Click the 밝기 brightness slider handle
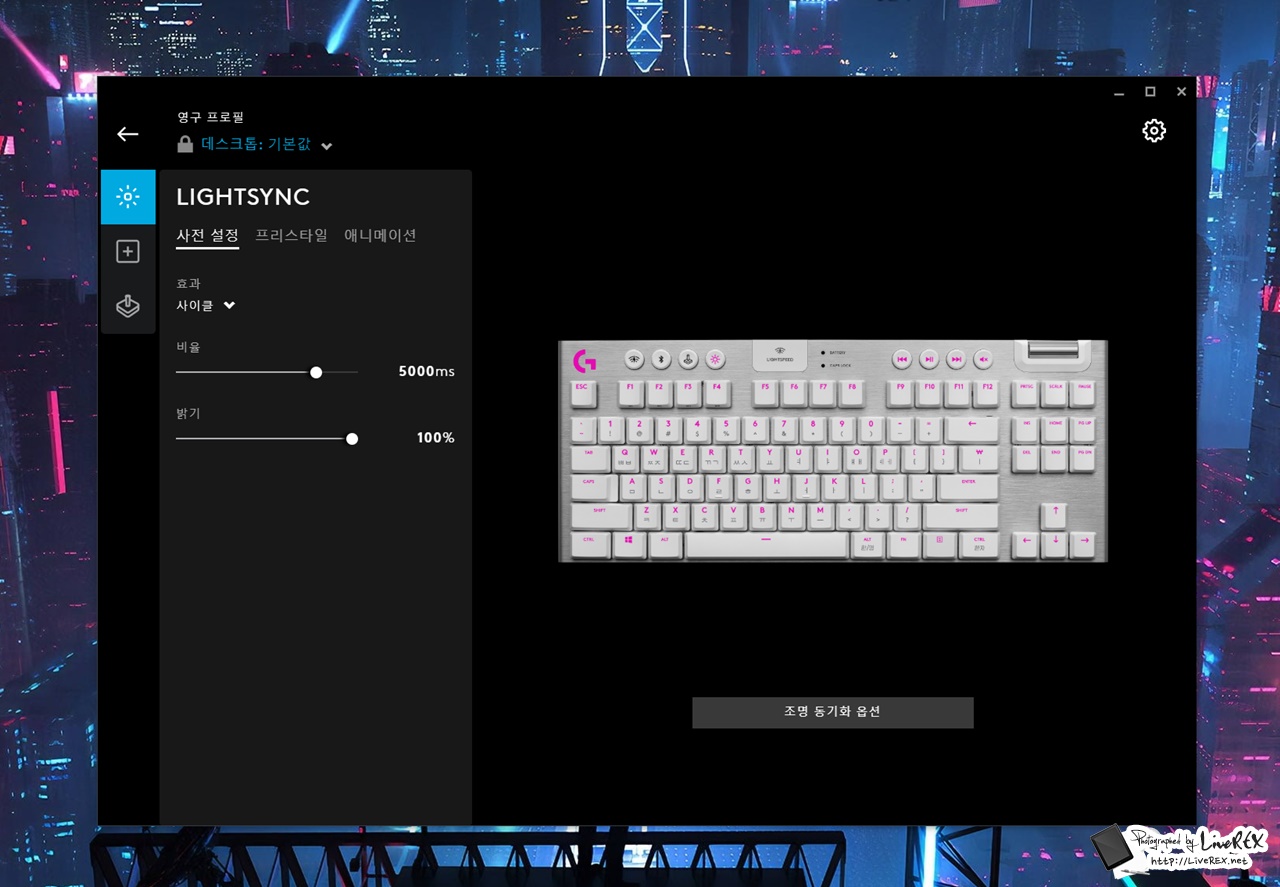The height and width of the screenshot is (887, 1280). click(x=352, y=438)
